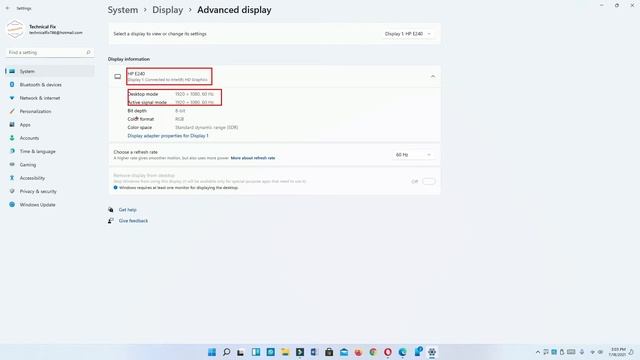This screenshot has height=360, width=640.
Task: Click the Find a setting search box
Action: 49,52
